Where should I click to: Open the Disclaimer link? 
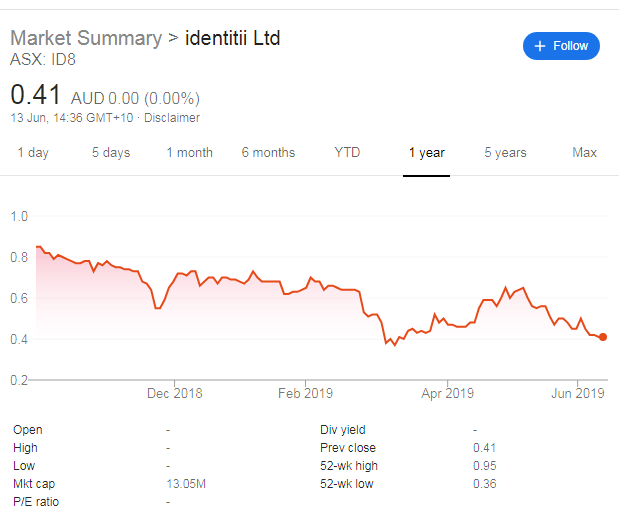(171, 118)
